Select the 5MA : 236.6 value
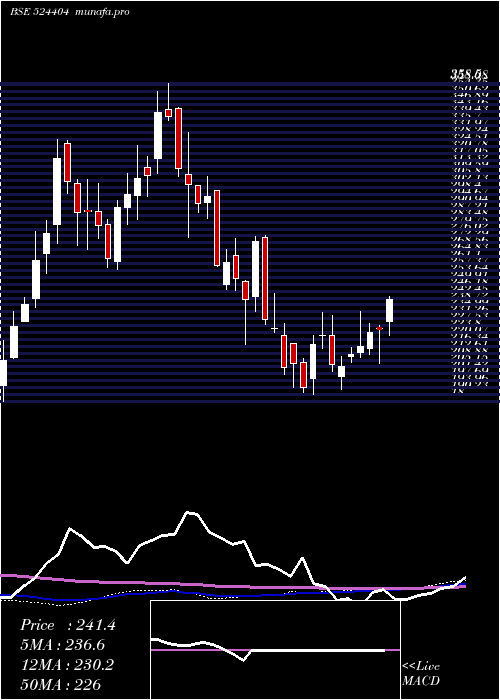This screenshot has width=500, height=700. pos(64,645)
